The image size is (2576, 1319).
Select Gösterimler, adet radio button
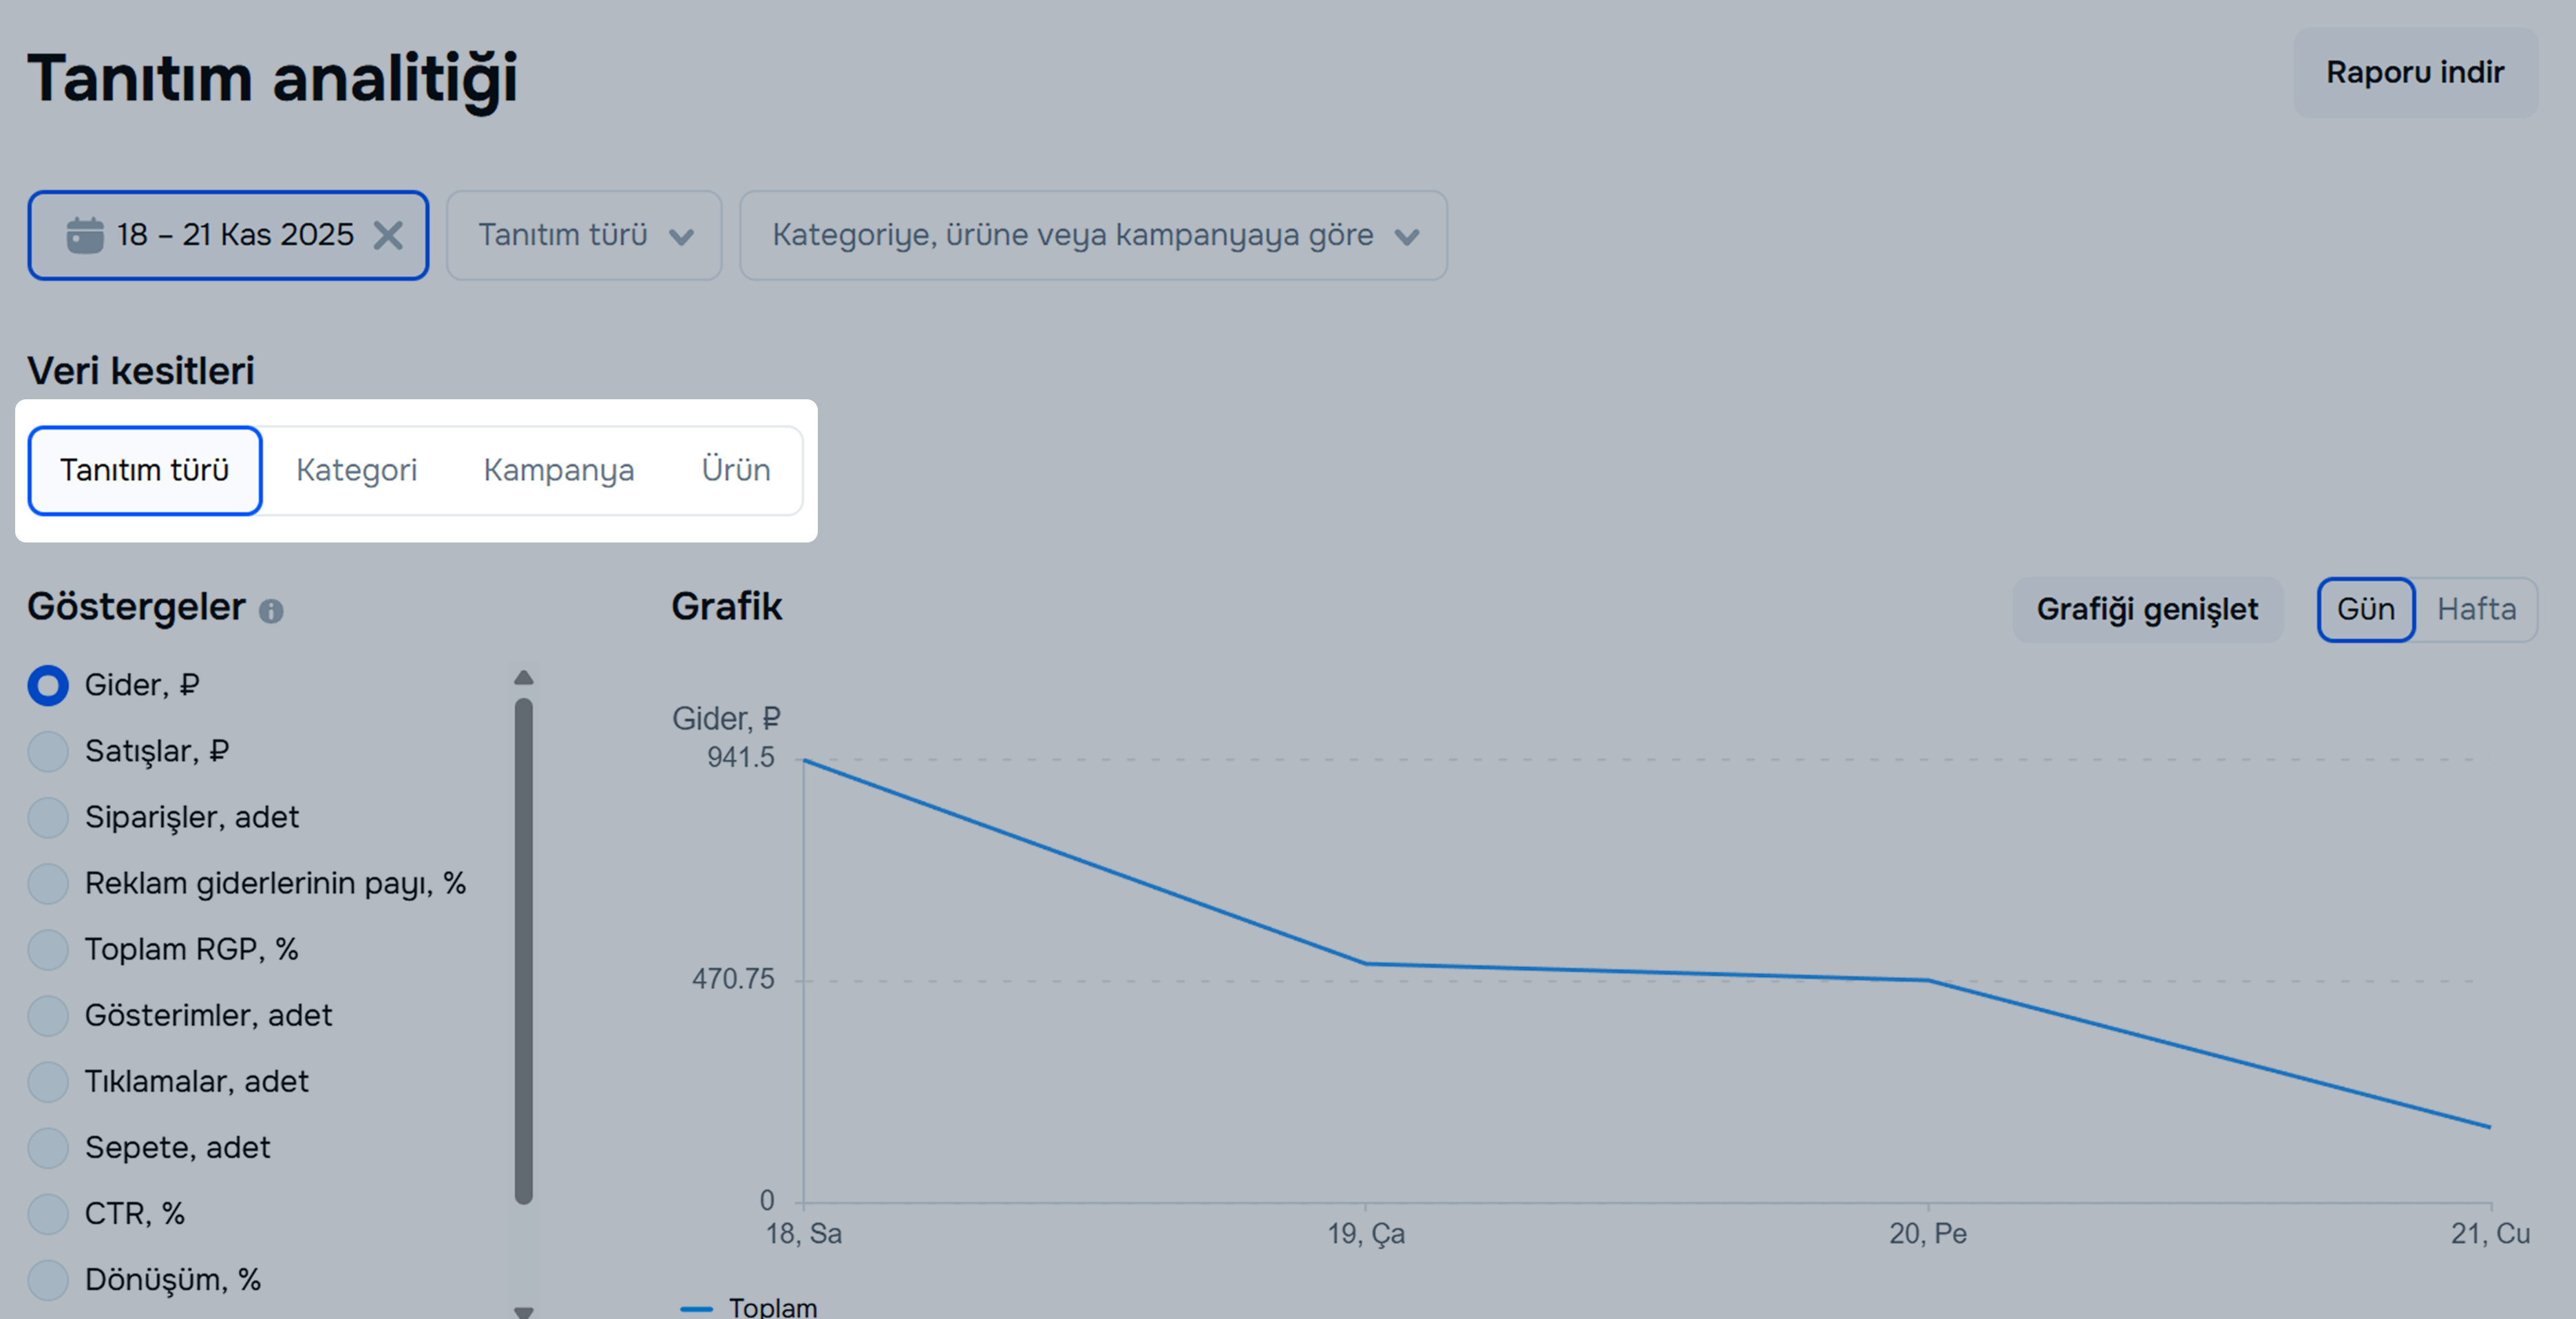pos(48,1015)
